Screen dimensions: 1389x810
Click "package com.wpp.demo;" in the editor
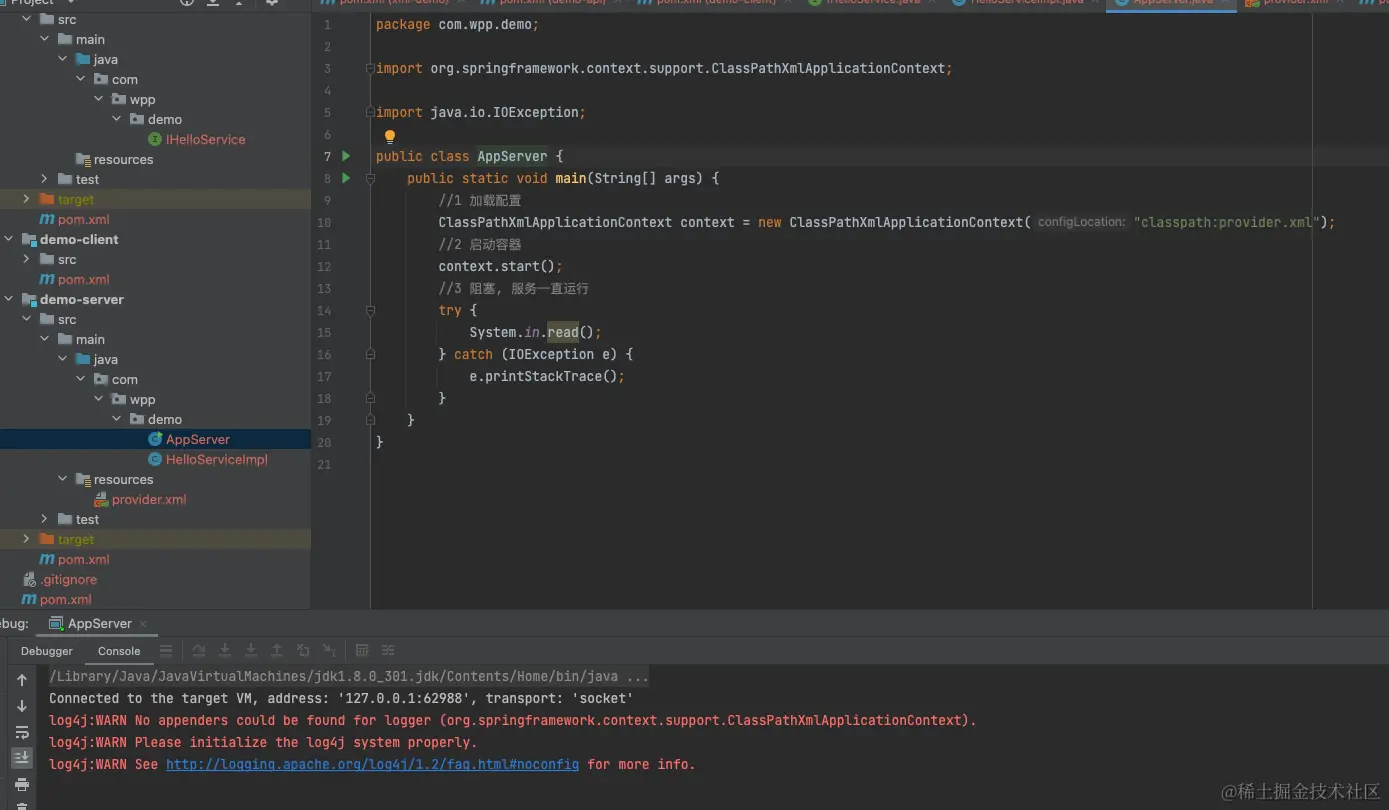(x=457, y=24)
